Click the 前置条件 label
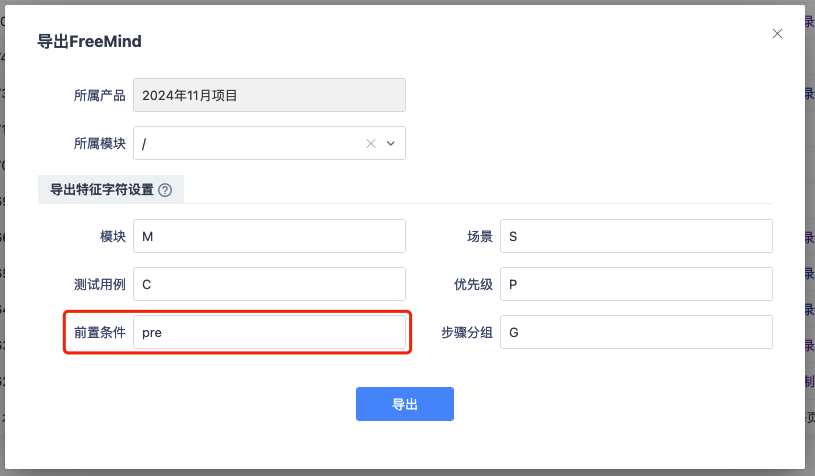This screenshot has height=476, width=815. pos(100,333)
